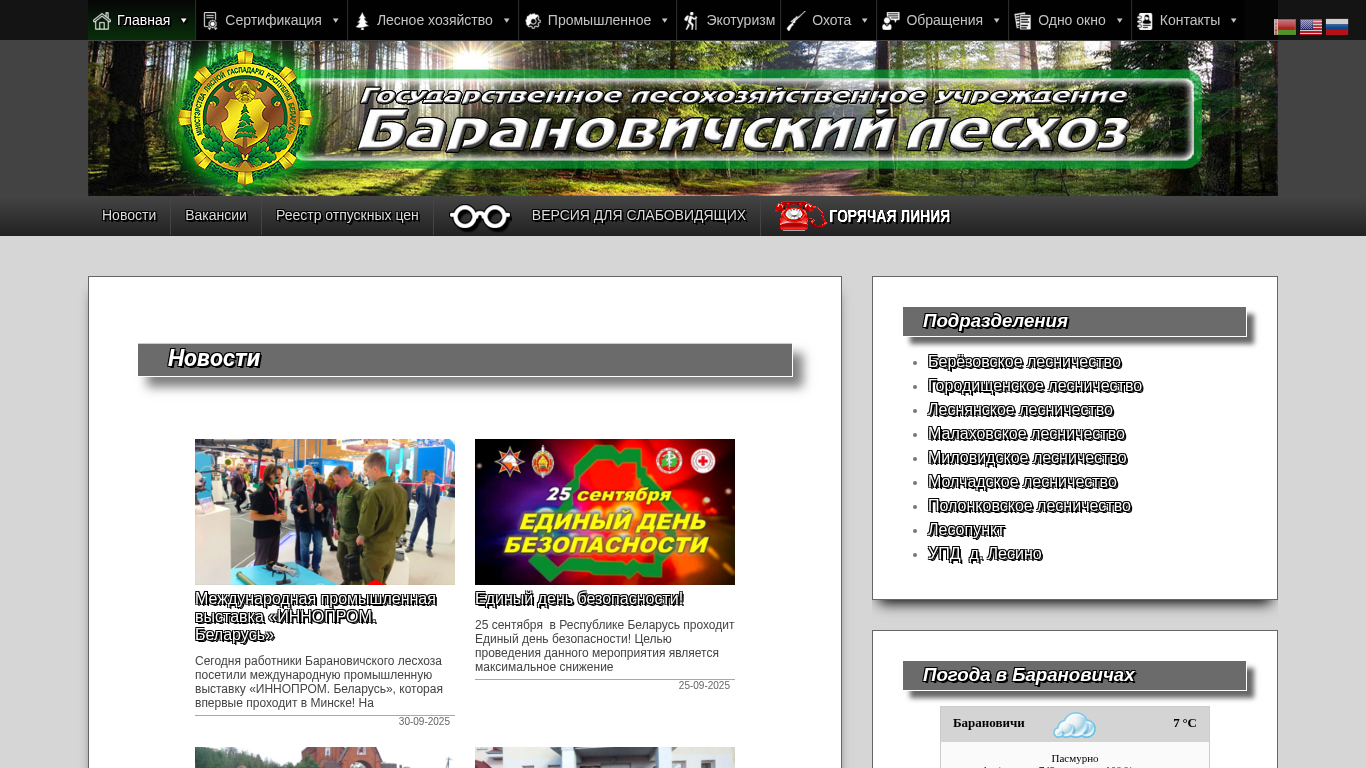The width and height of the screenshot is (1366, 768).
Task: Open the Вакансии menu item
Action: pyautogui.click(x=216, y=215)
